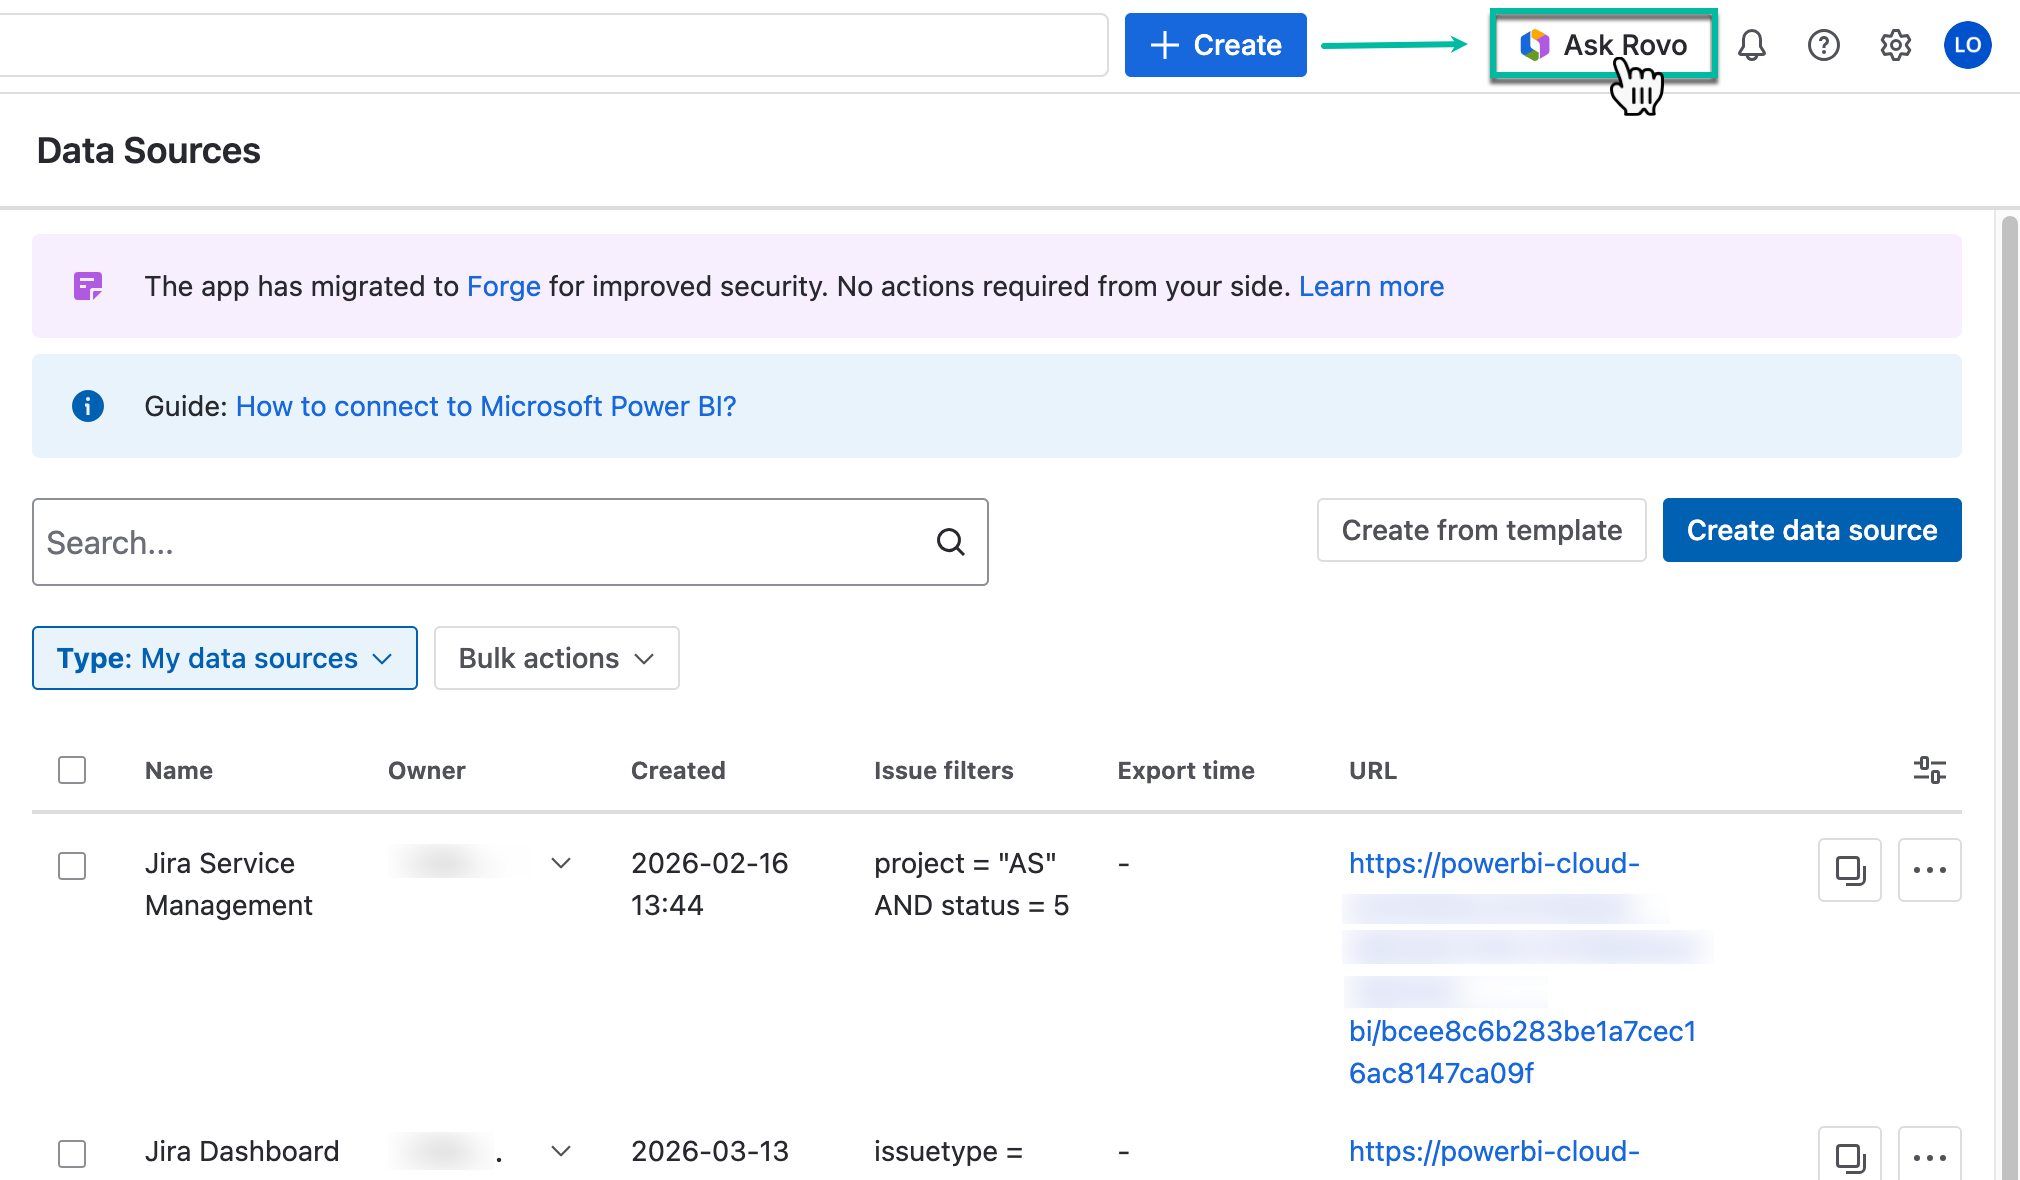Open the Type: My data sources dropdown
This screenshot has height=1180, width=2020.
225,658
